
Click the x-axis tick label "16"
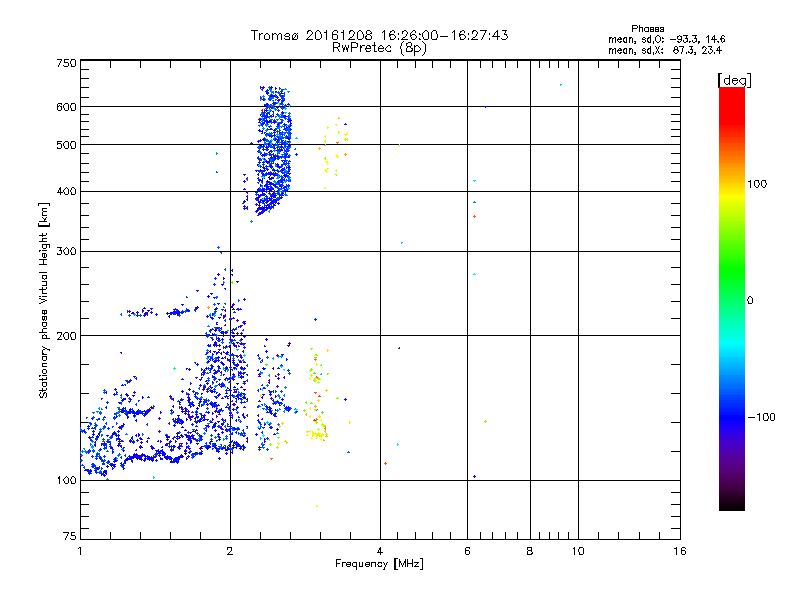coord(680,551)
